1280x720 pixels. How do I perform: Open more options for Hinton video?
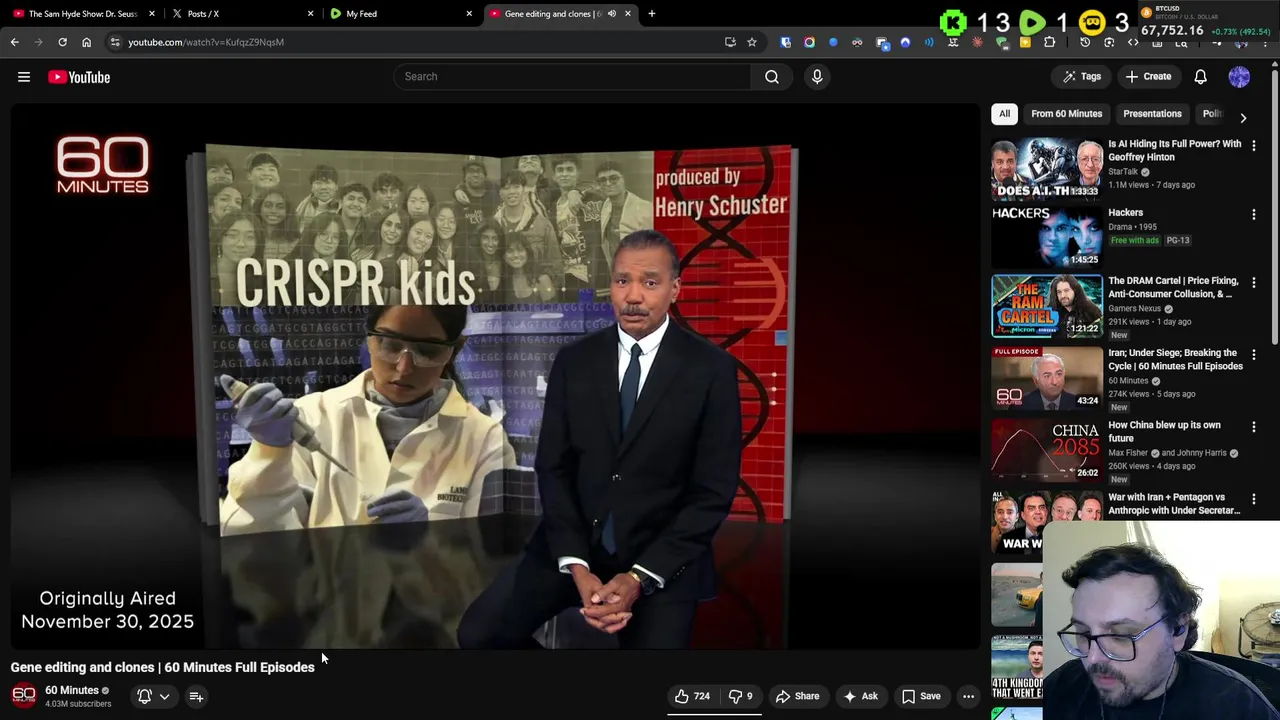[x=1253, y=146]
